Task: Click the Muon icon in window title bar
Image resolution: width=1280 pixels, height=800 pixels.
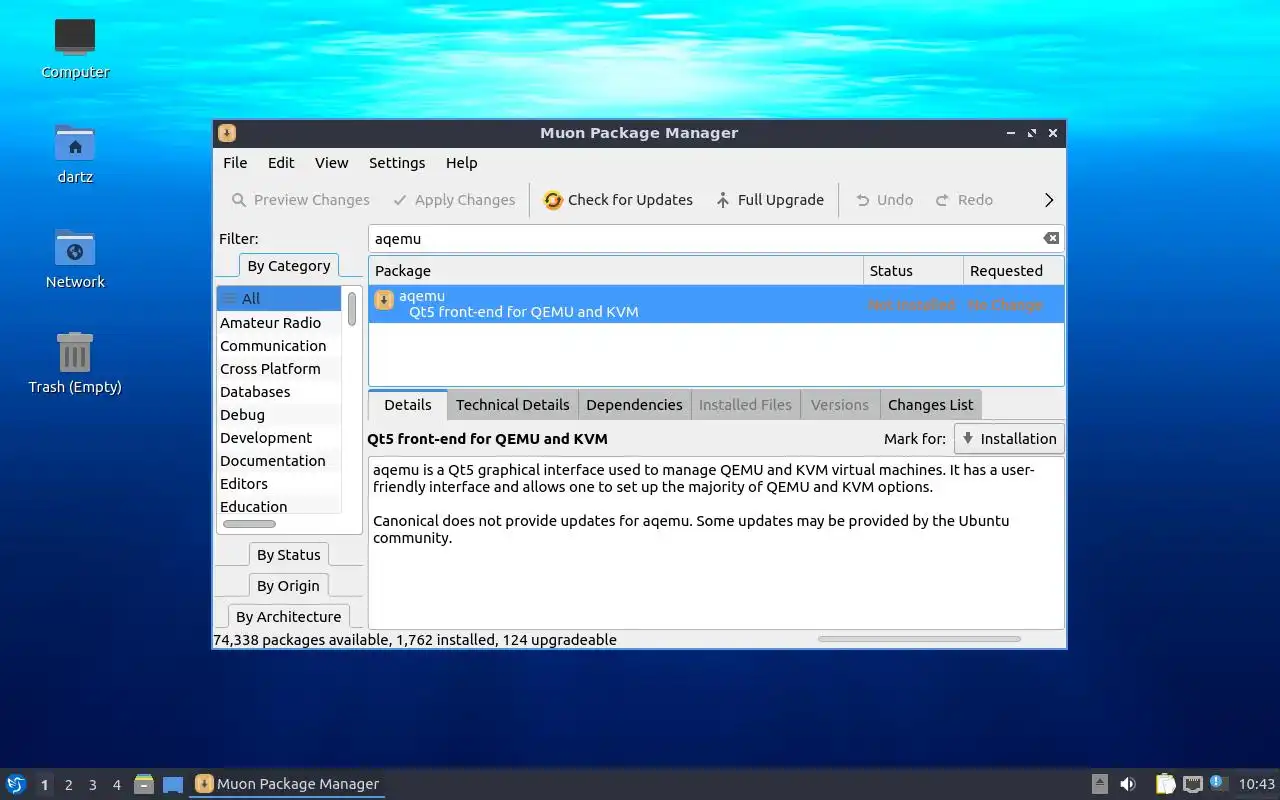Action: click(x=227, y=133)
